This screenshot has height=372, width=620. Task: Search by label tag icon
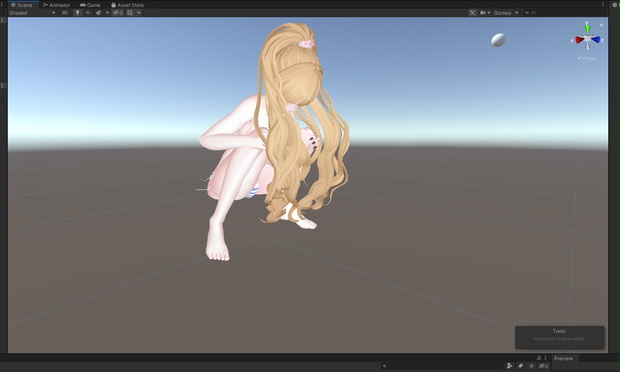click(x=520, y=366)
